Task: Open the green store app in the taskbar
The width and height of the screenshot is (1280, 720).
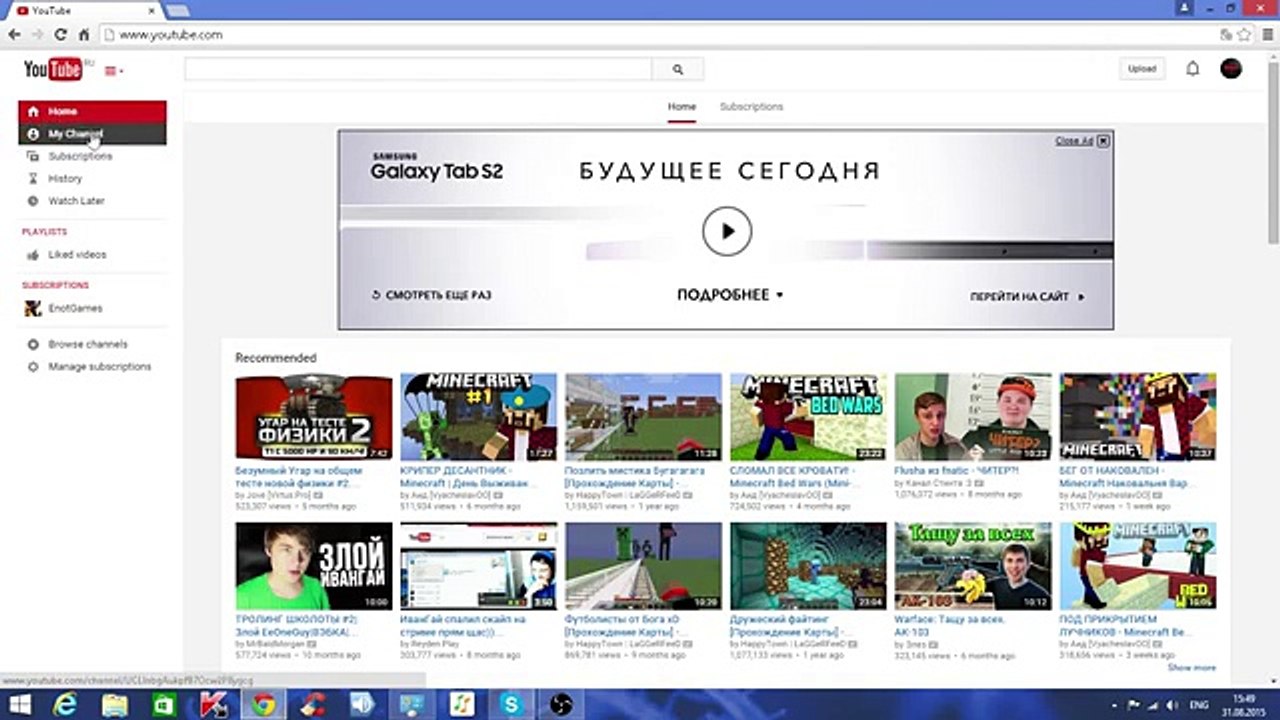Action: pos(164,705)
